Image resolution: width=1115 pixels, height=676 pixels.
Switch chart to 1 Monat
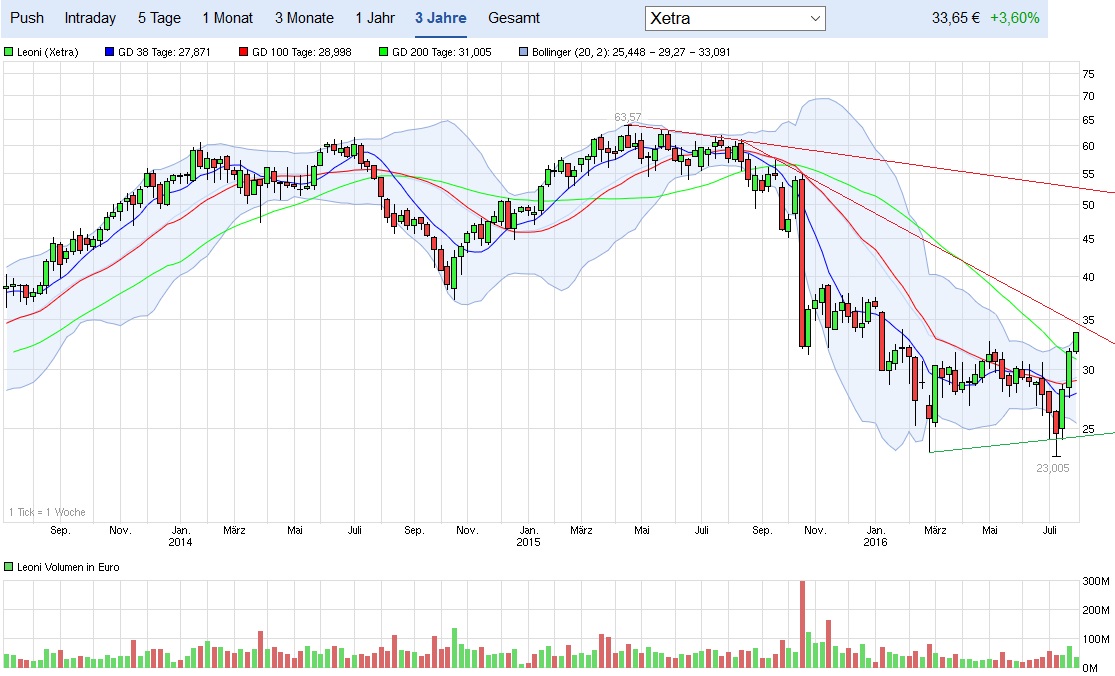(227, 18)
